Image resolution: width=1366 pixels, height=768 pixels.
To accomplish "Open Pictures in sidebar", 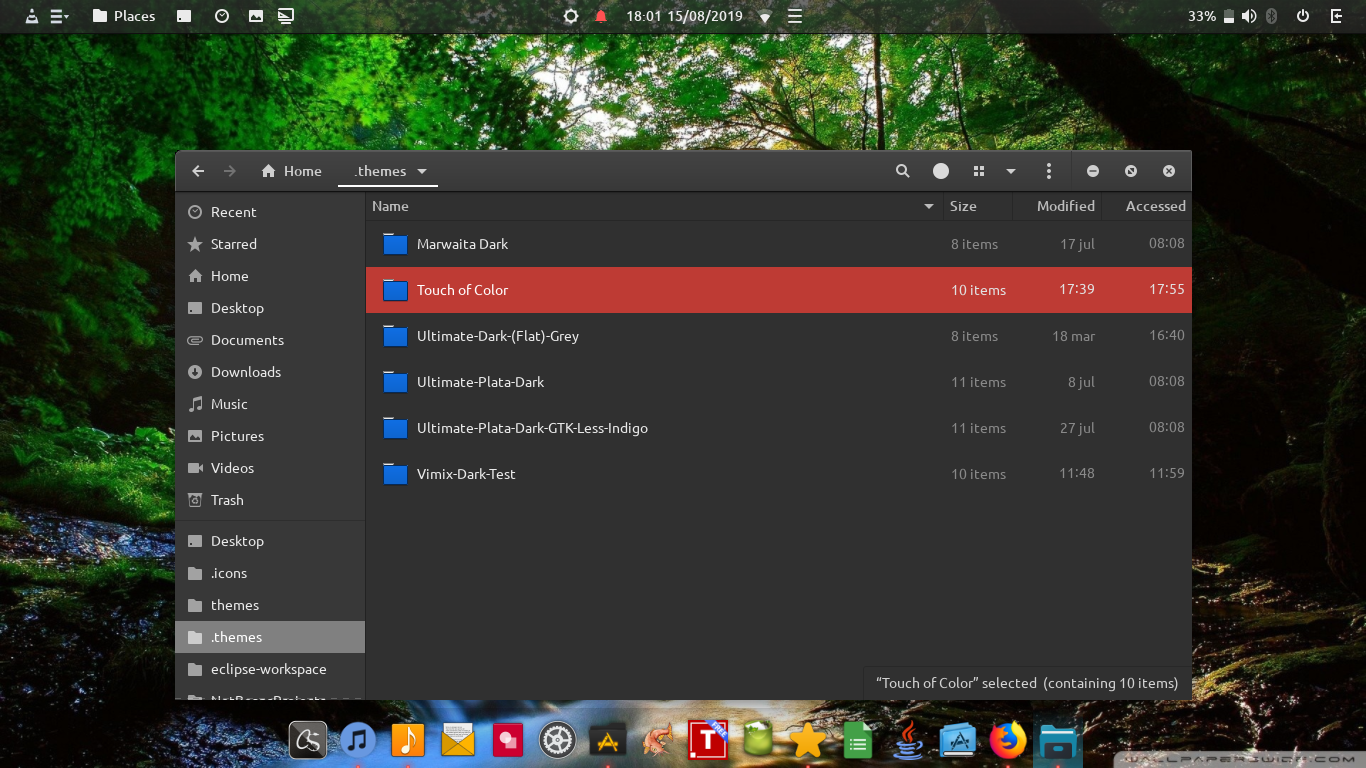I will point(270,436).
